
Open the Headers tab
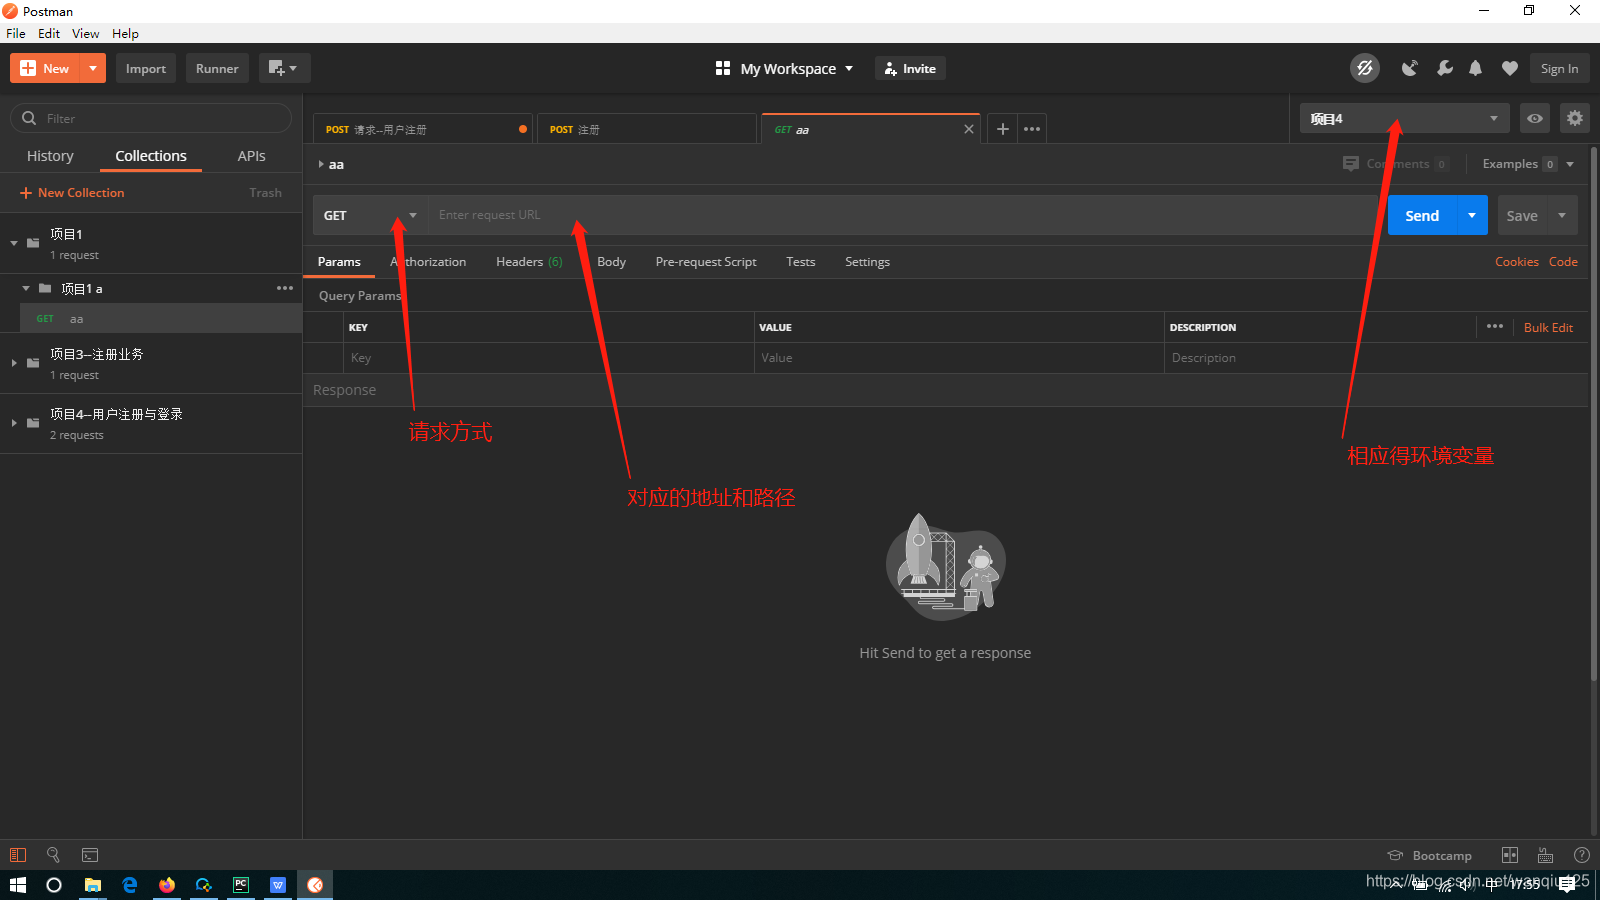(529, 262)
